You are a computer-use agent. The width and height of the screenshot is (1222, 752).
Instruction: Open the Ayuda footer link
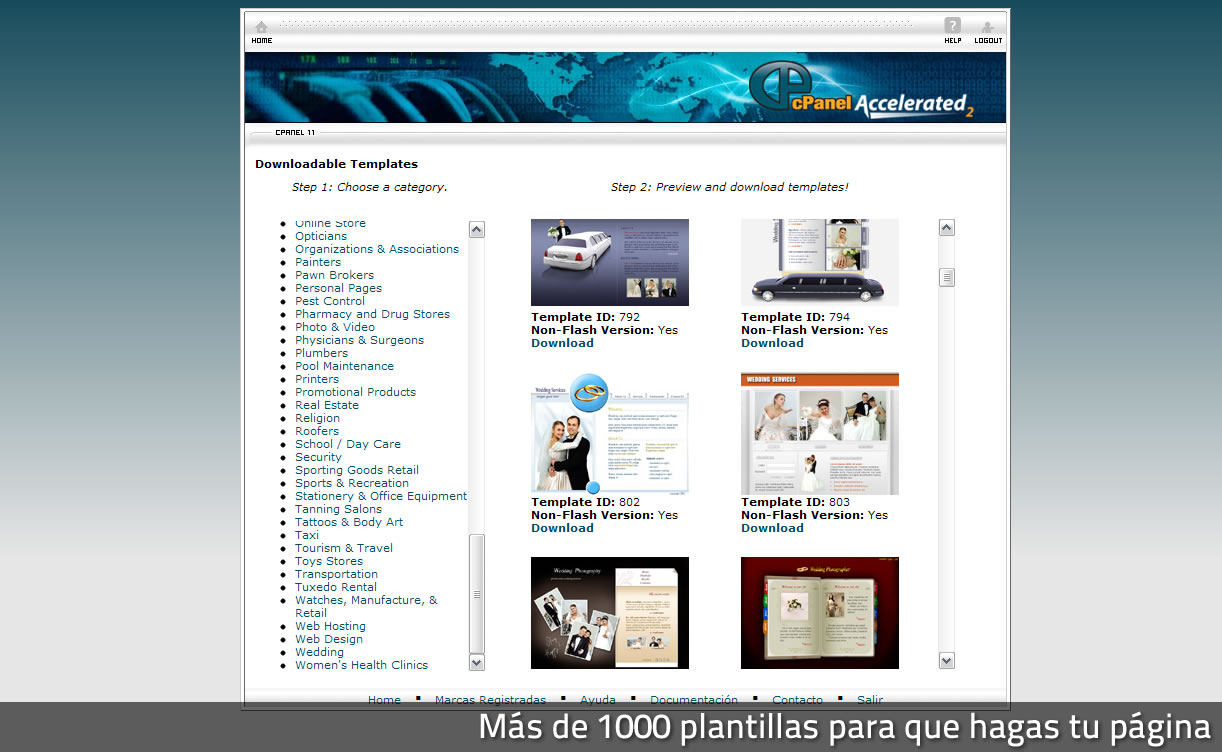(x=597, y=699)
